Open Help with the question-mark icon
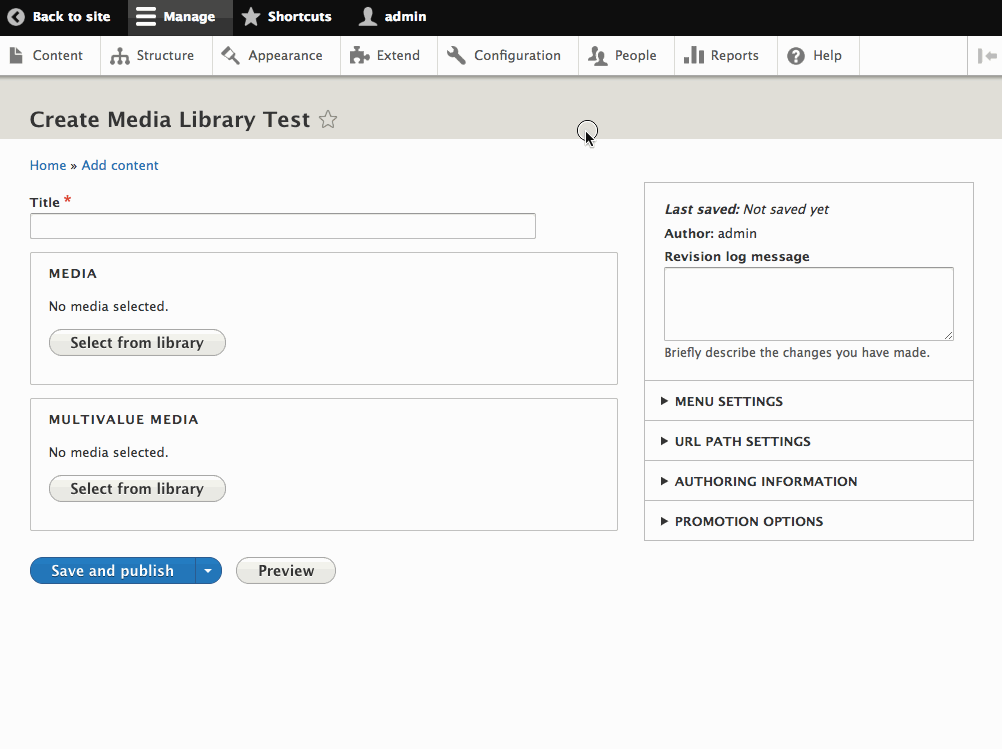 click(x=796, y=55)
